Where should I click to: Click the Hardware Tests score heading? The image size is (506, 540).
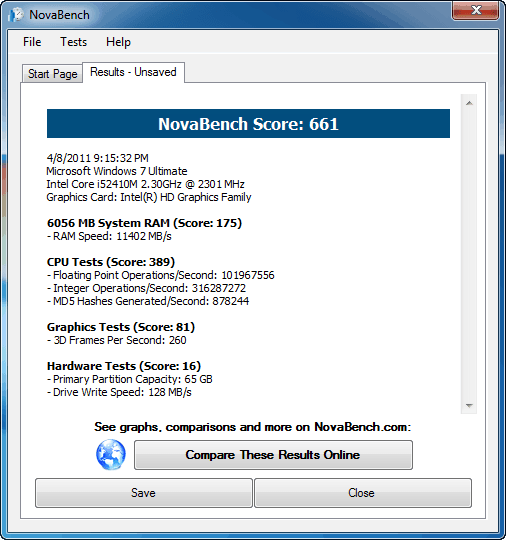124,366
